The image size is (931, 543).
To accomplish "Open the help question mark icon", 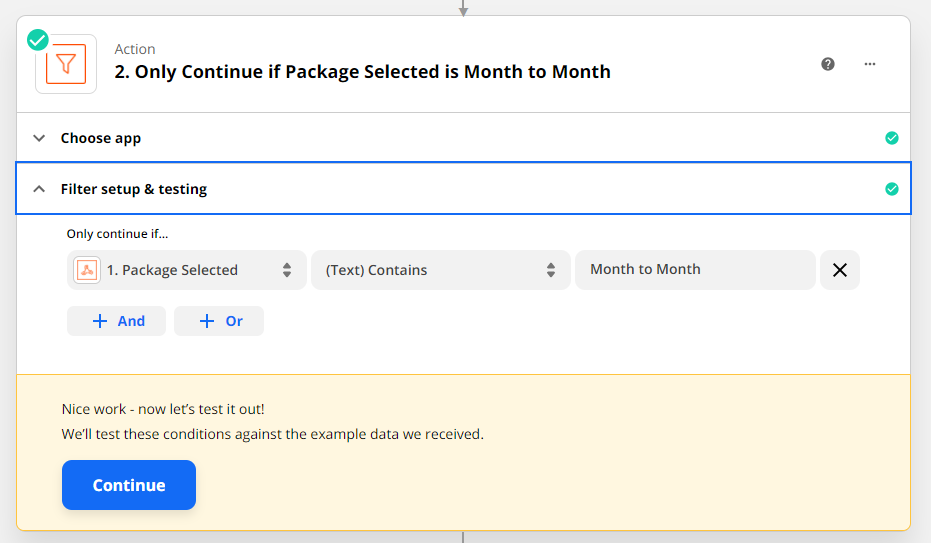I will [828, 64].
